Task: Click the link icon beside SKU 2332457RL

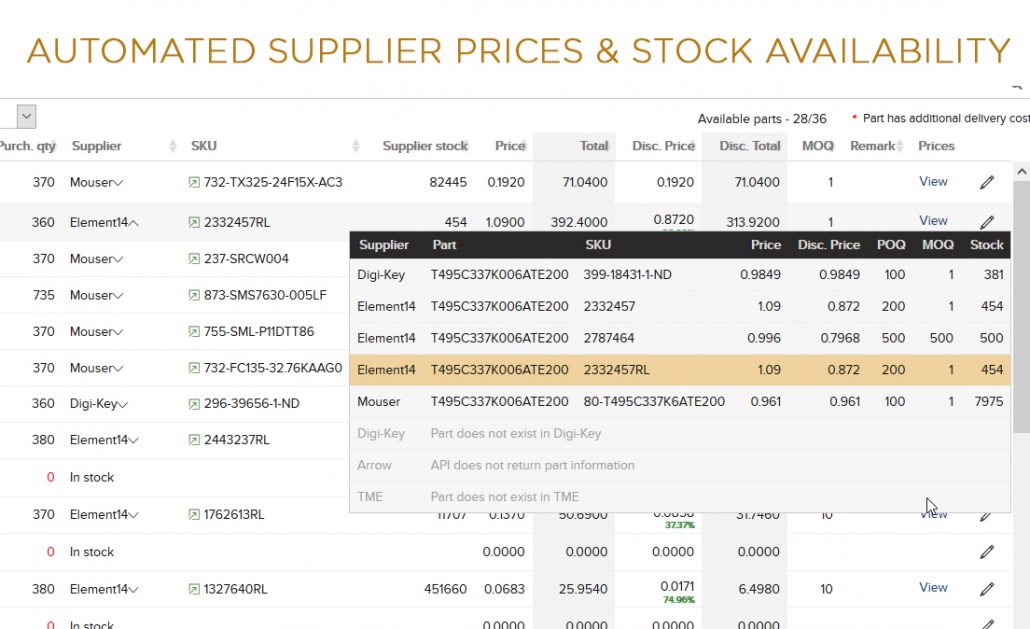Action: coord(193,223)
